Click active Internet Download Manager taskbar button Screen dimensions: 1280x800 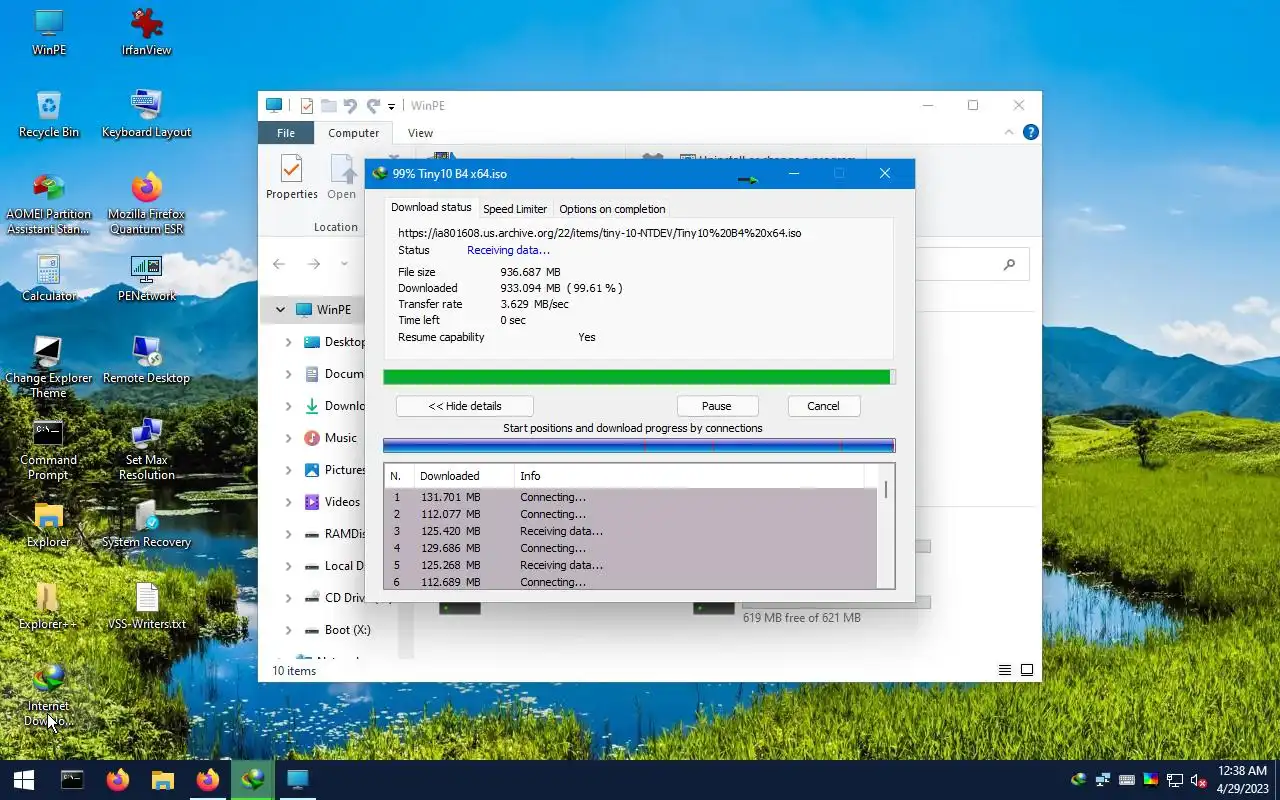(253, 780)
